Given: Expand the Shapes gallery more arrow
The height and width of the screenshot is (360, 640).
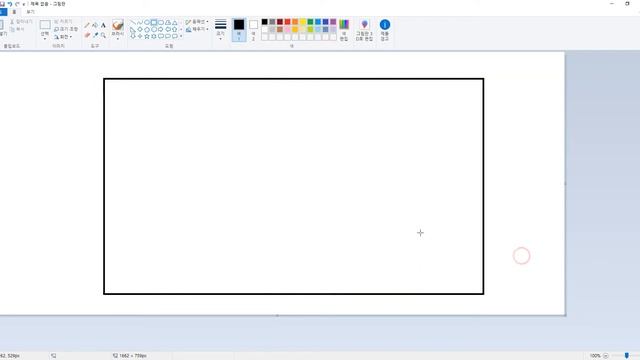Looking at the screenshot, I should point(181,36).
